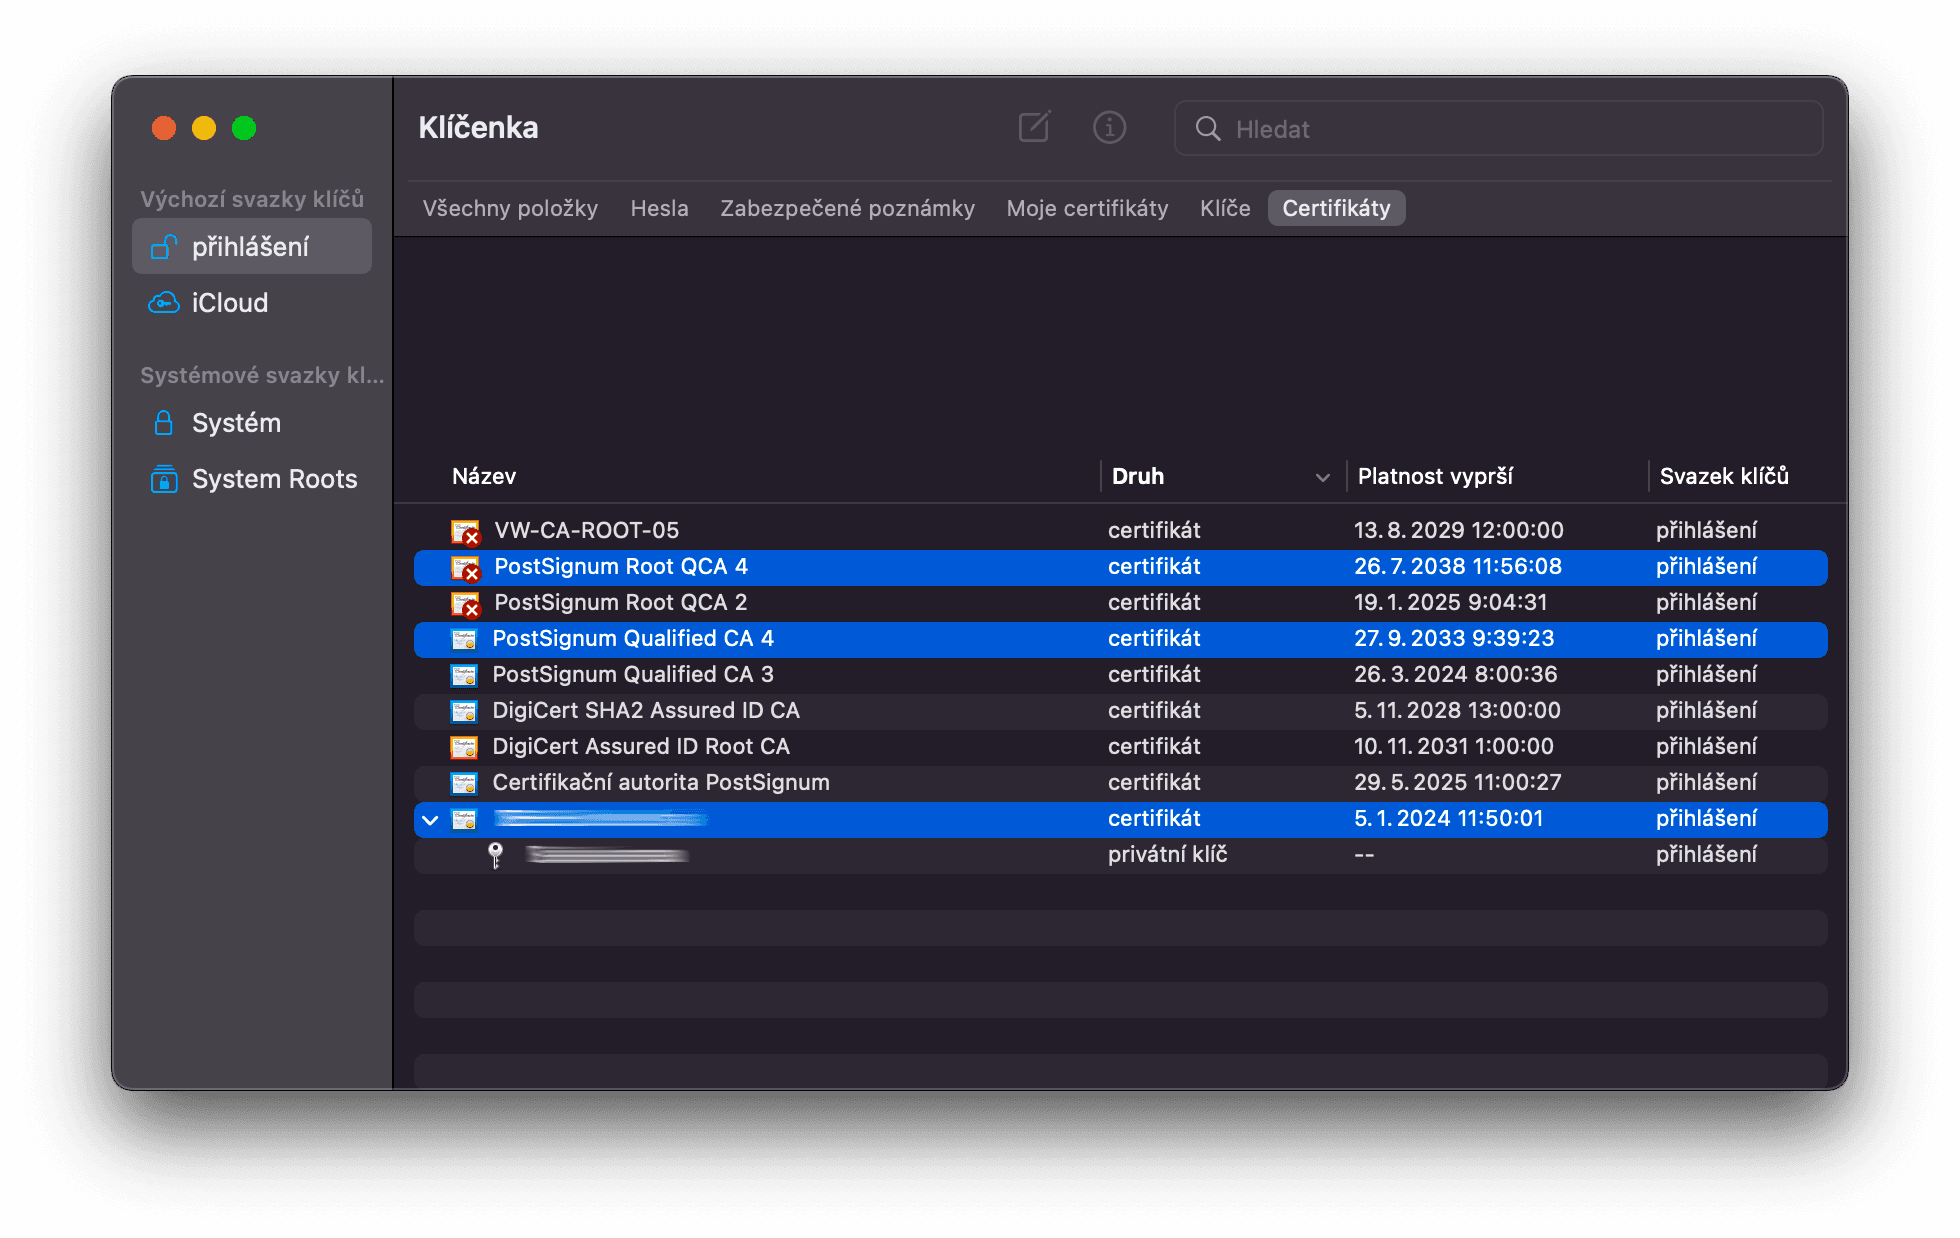This screenshot has height=1238, width=1960.
Task: Click the PostSignum Root QCA 2 certificate icon
Action: pyautogui.click(x=465, y=603)
